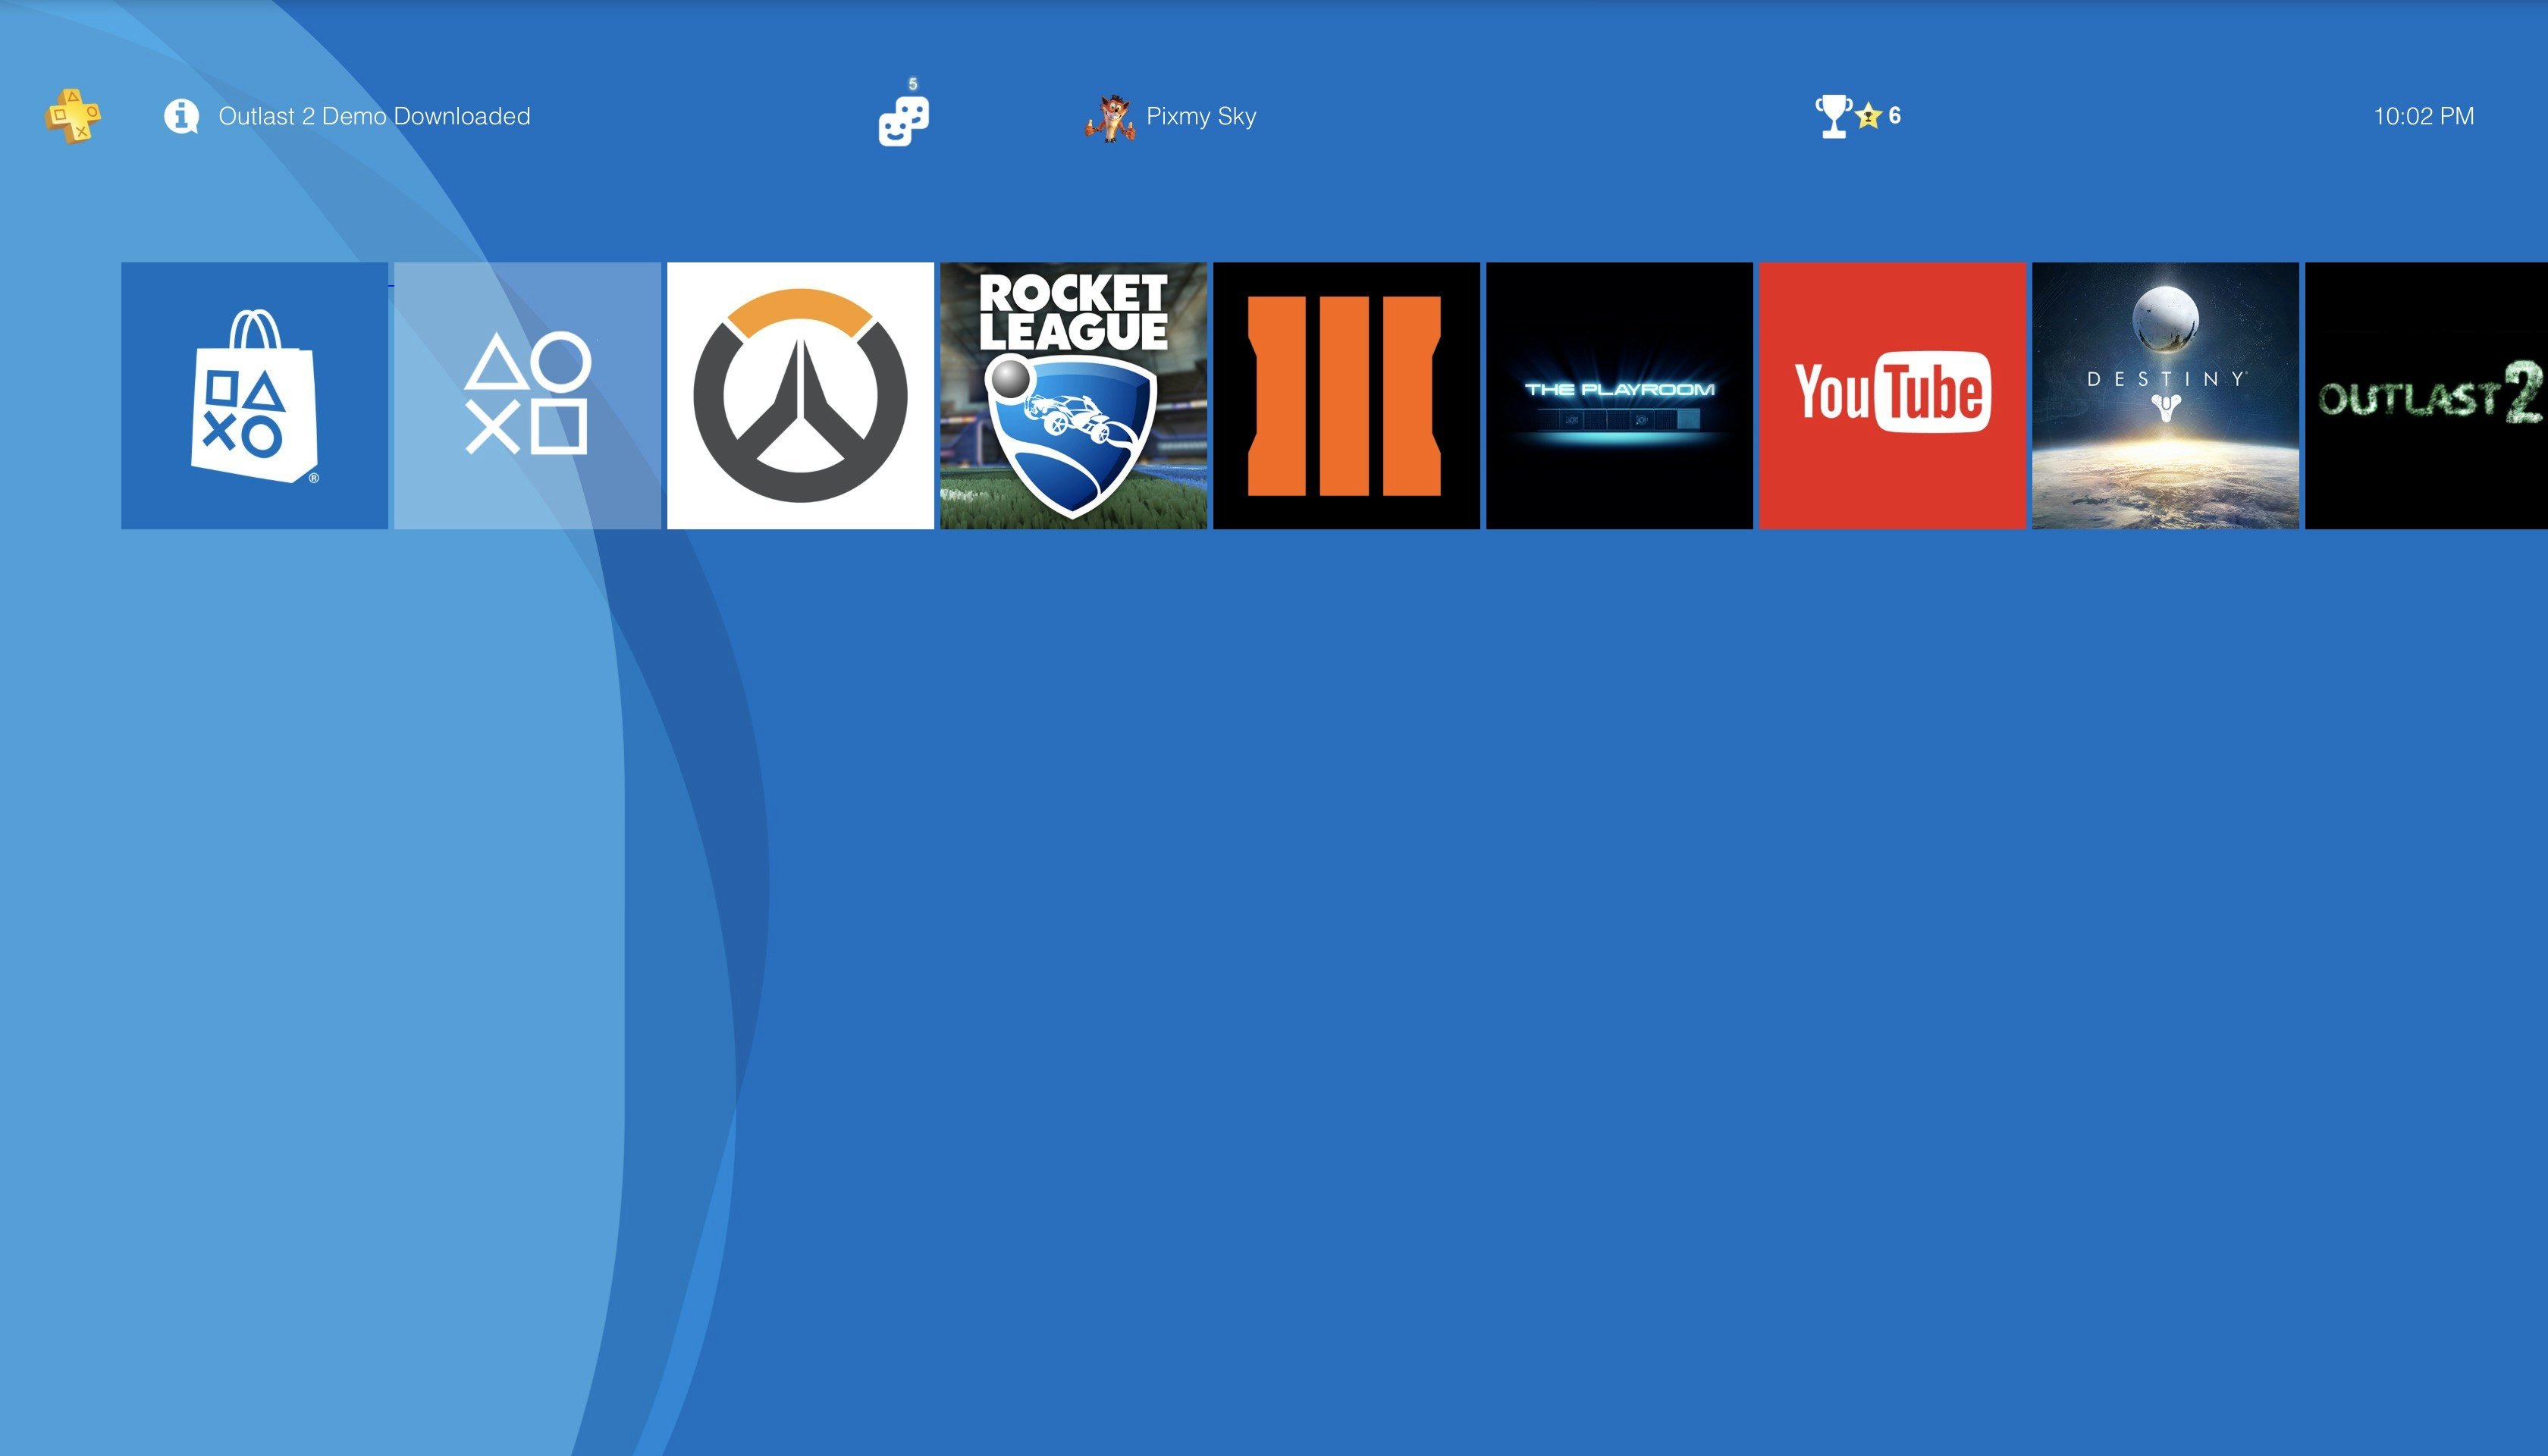Image resolution: width=2548 pixels, height=1456 pixels.
Task: Open the What's New tile
Action: click(x=526, y=395)
